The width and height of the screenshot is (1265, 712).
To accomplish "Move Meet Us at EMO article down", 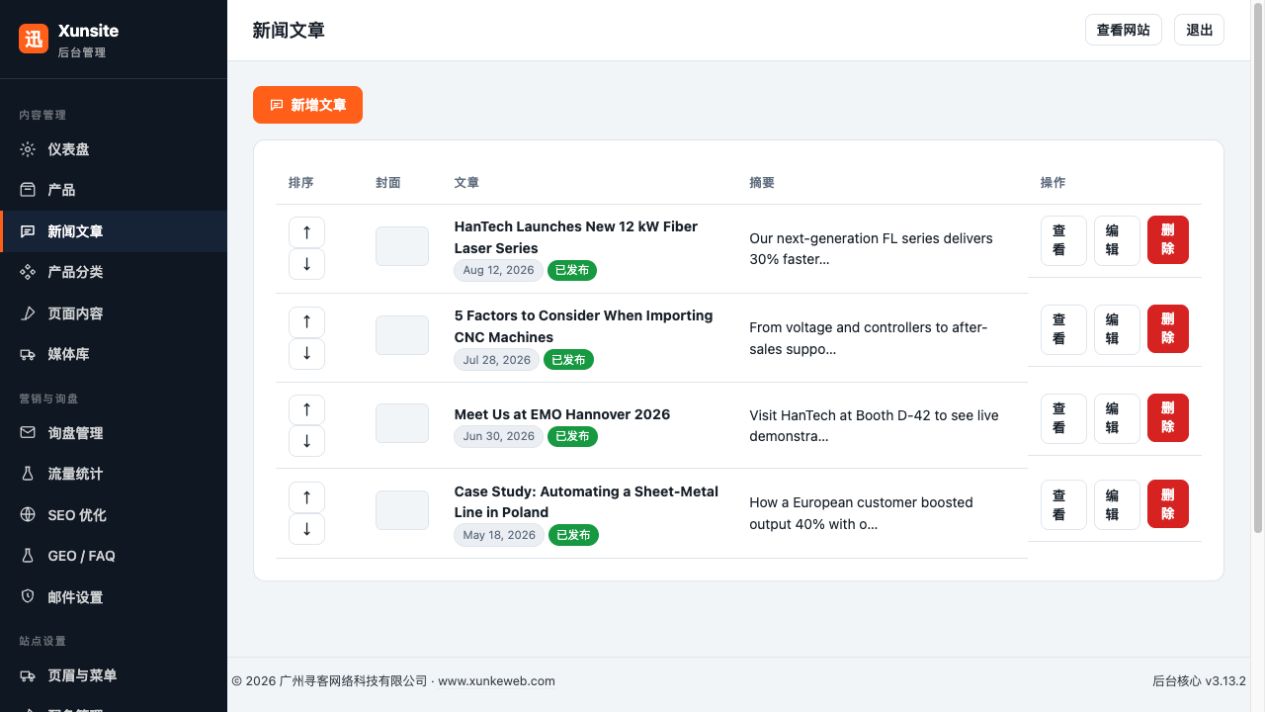I will pyautogui.click(x=306, y=441).
